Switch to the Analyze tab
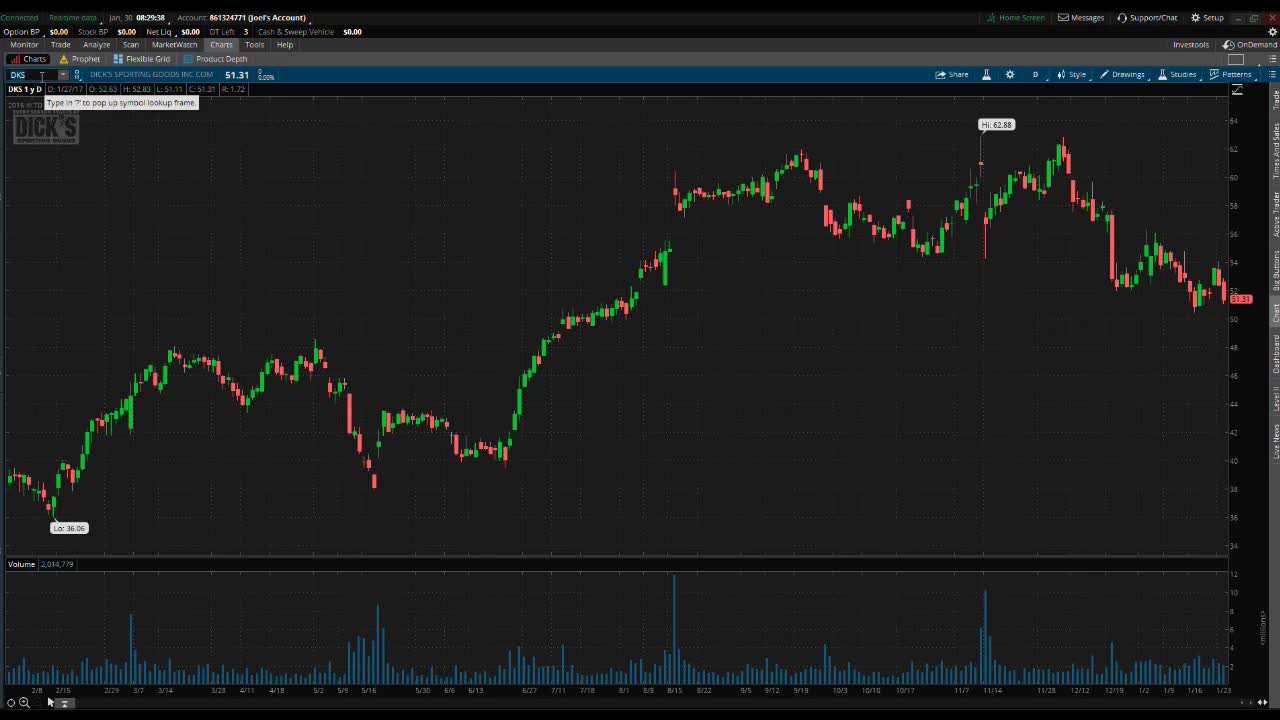Viewport: 1280px width, 720px height. 97,45
